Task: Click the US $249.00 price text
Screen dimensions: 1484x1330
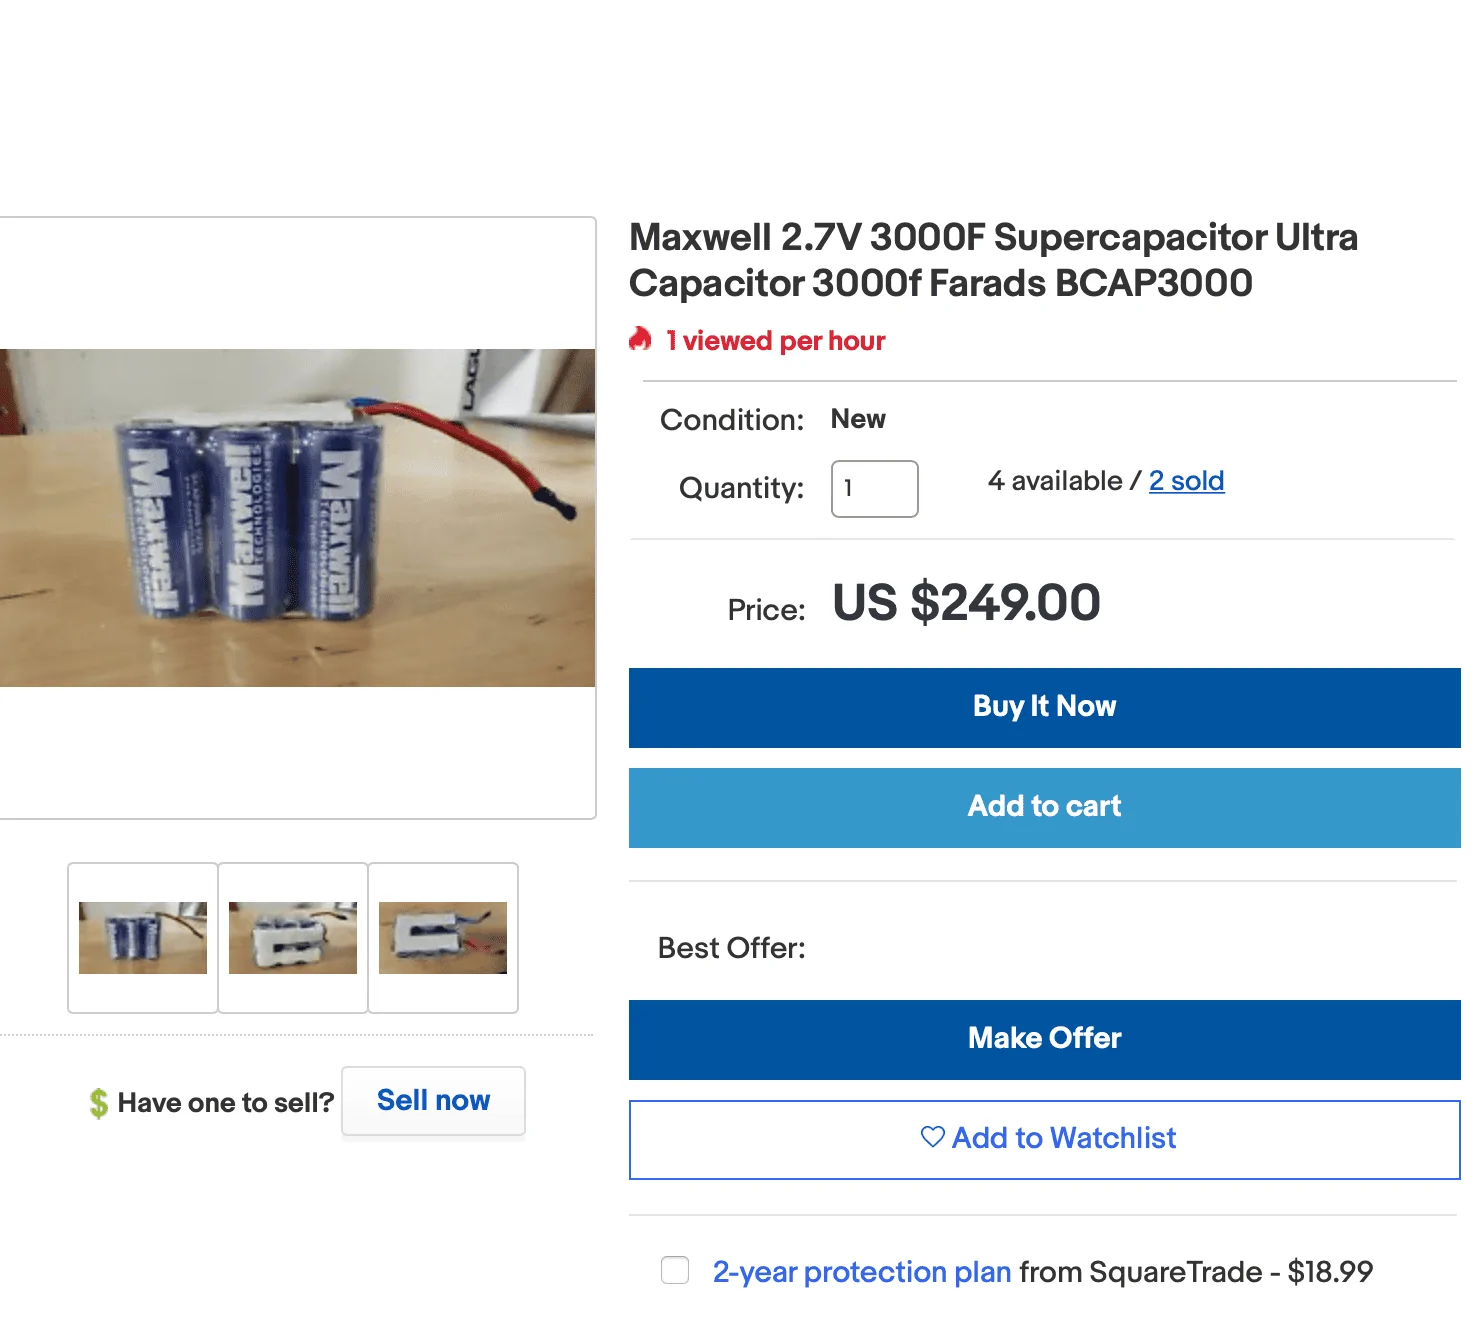Action: click(965, 603)
